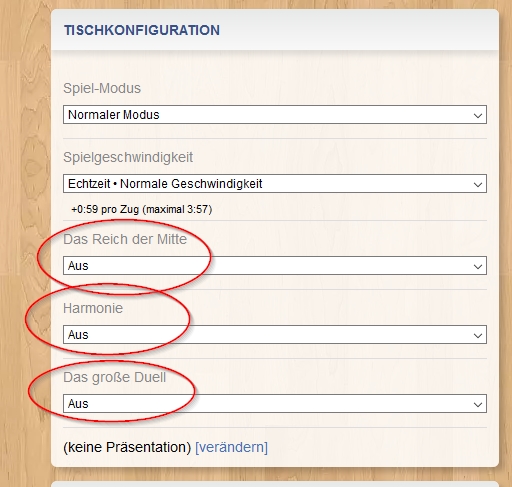Click the Das große Duell label
The width and height of the screenshot is (512, 487).
click(115, 377)
